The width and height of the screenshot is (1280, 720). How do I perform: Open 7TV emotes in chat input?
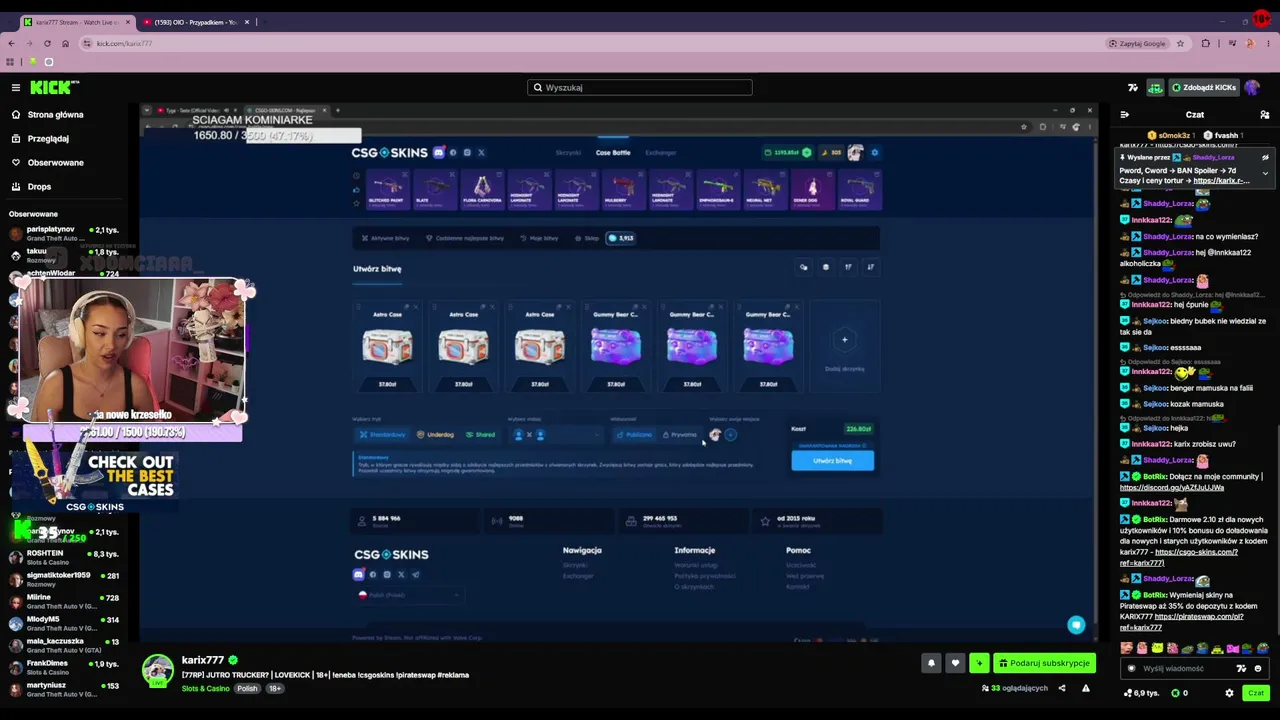tap(1242, 669)
